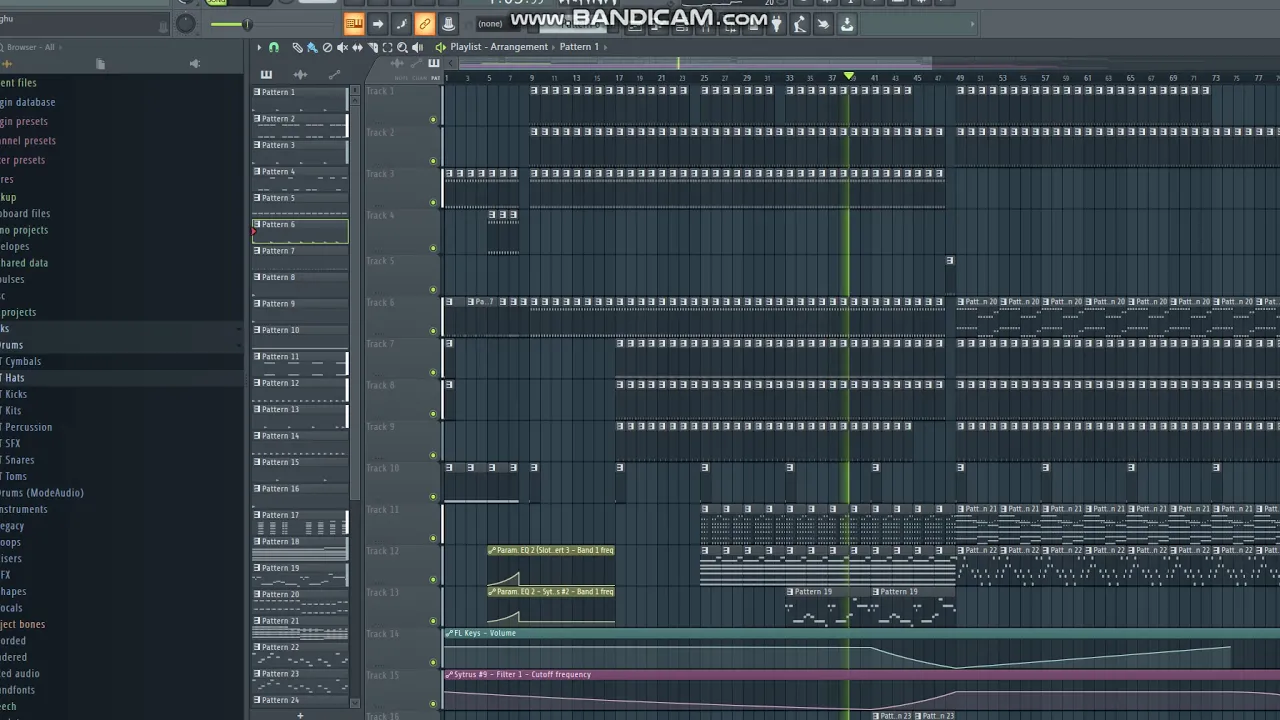The width and height of the screenshot is (1280, 720).
Task: Open the playlist options menu arrow
Action: coord(258,47)
